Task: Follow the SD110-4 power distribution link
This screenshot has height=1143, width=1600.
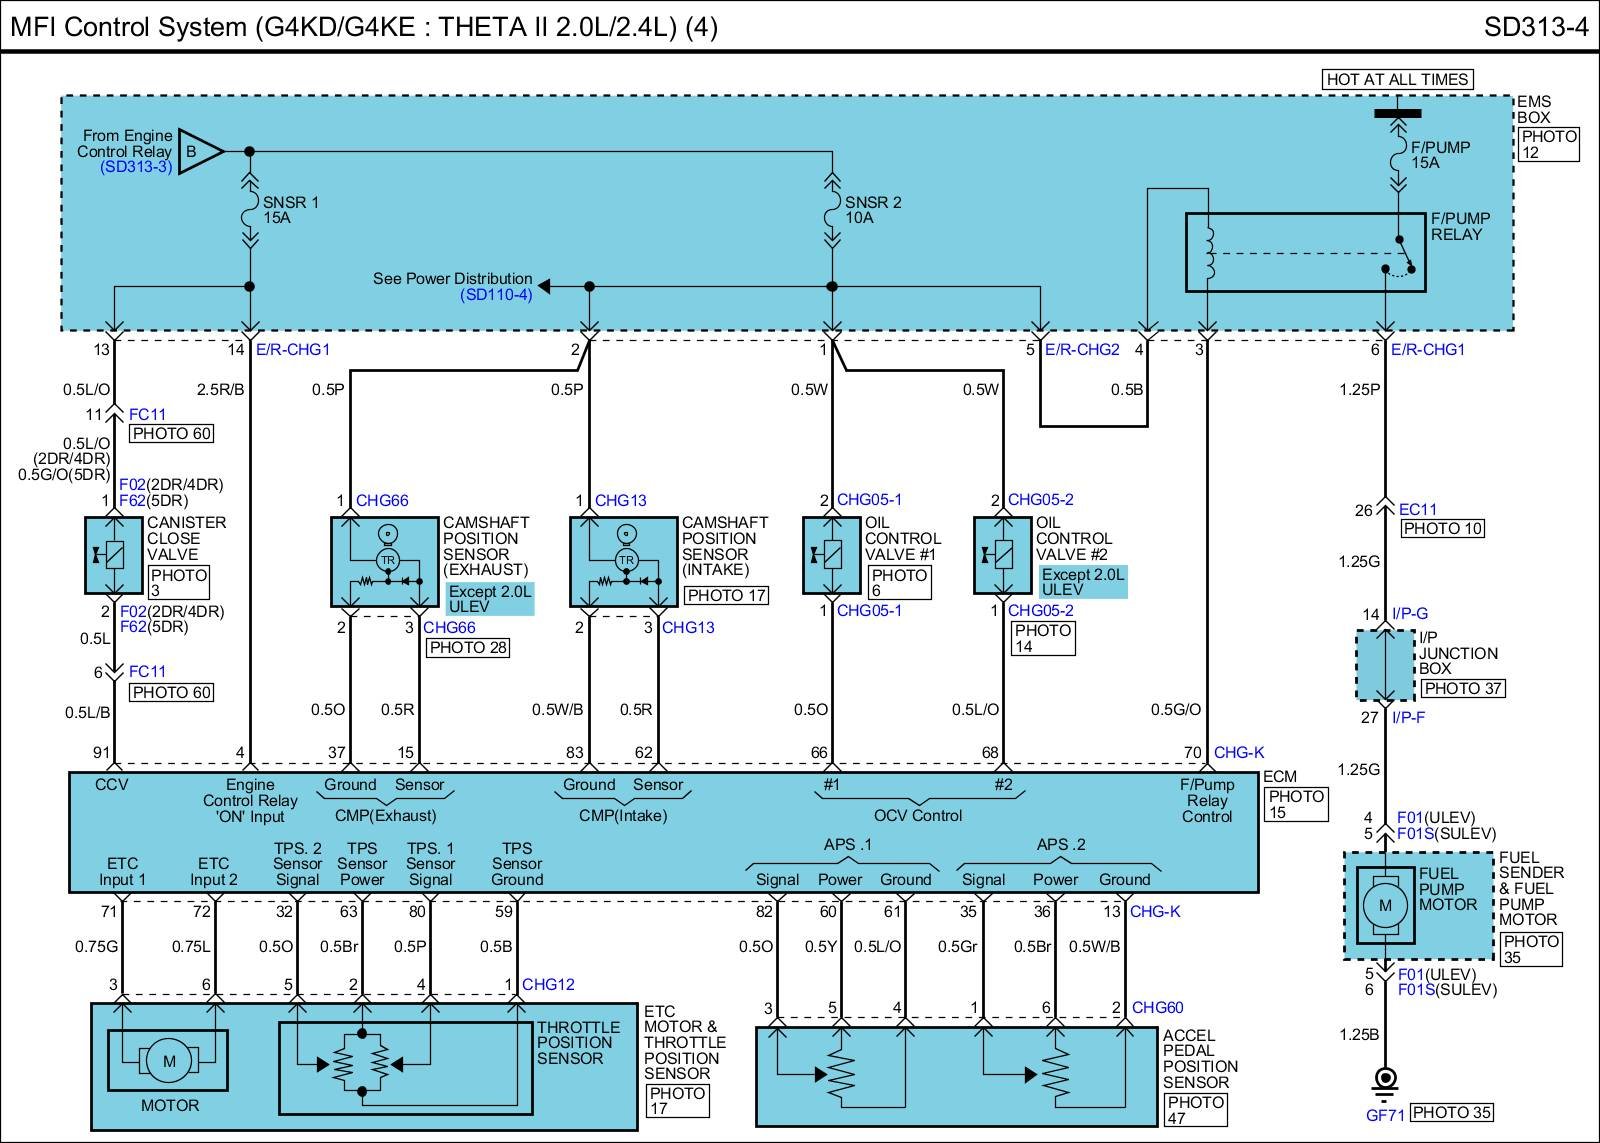Action: point(496,295)
